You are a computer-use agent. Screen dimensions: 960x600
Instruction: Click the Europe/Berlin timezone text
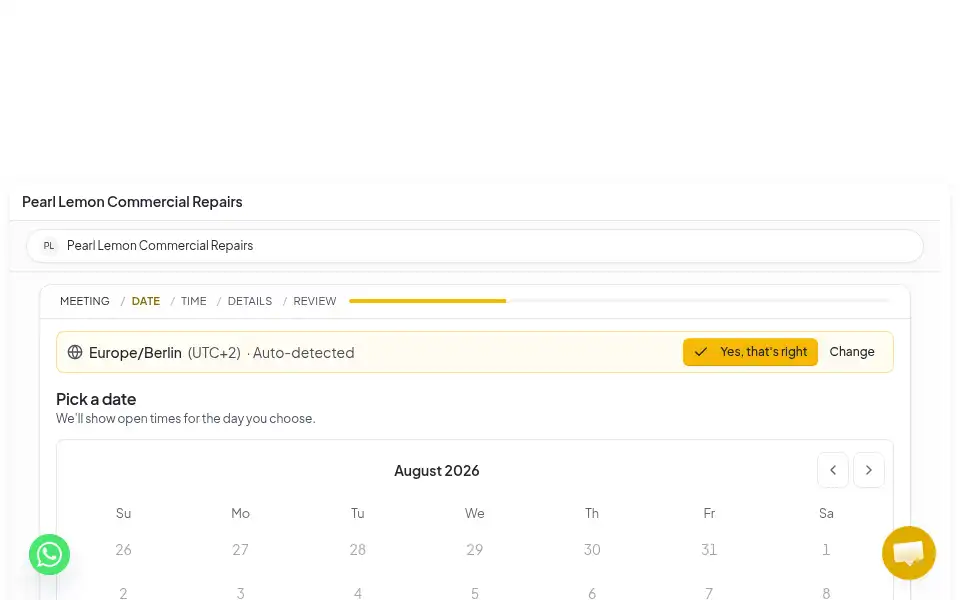tap(135, 353)
